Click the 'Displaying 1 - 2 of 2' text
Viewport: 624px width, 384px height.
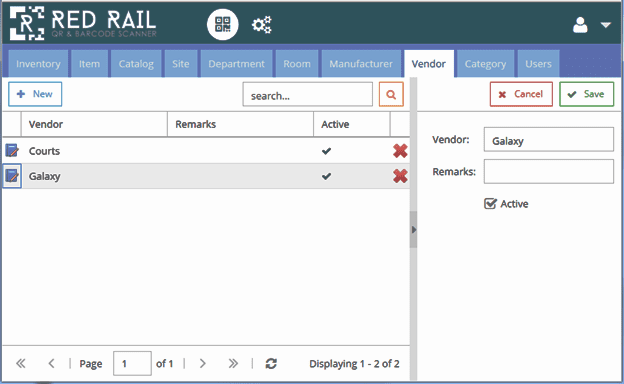pos(354,364)
